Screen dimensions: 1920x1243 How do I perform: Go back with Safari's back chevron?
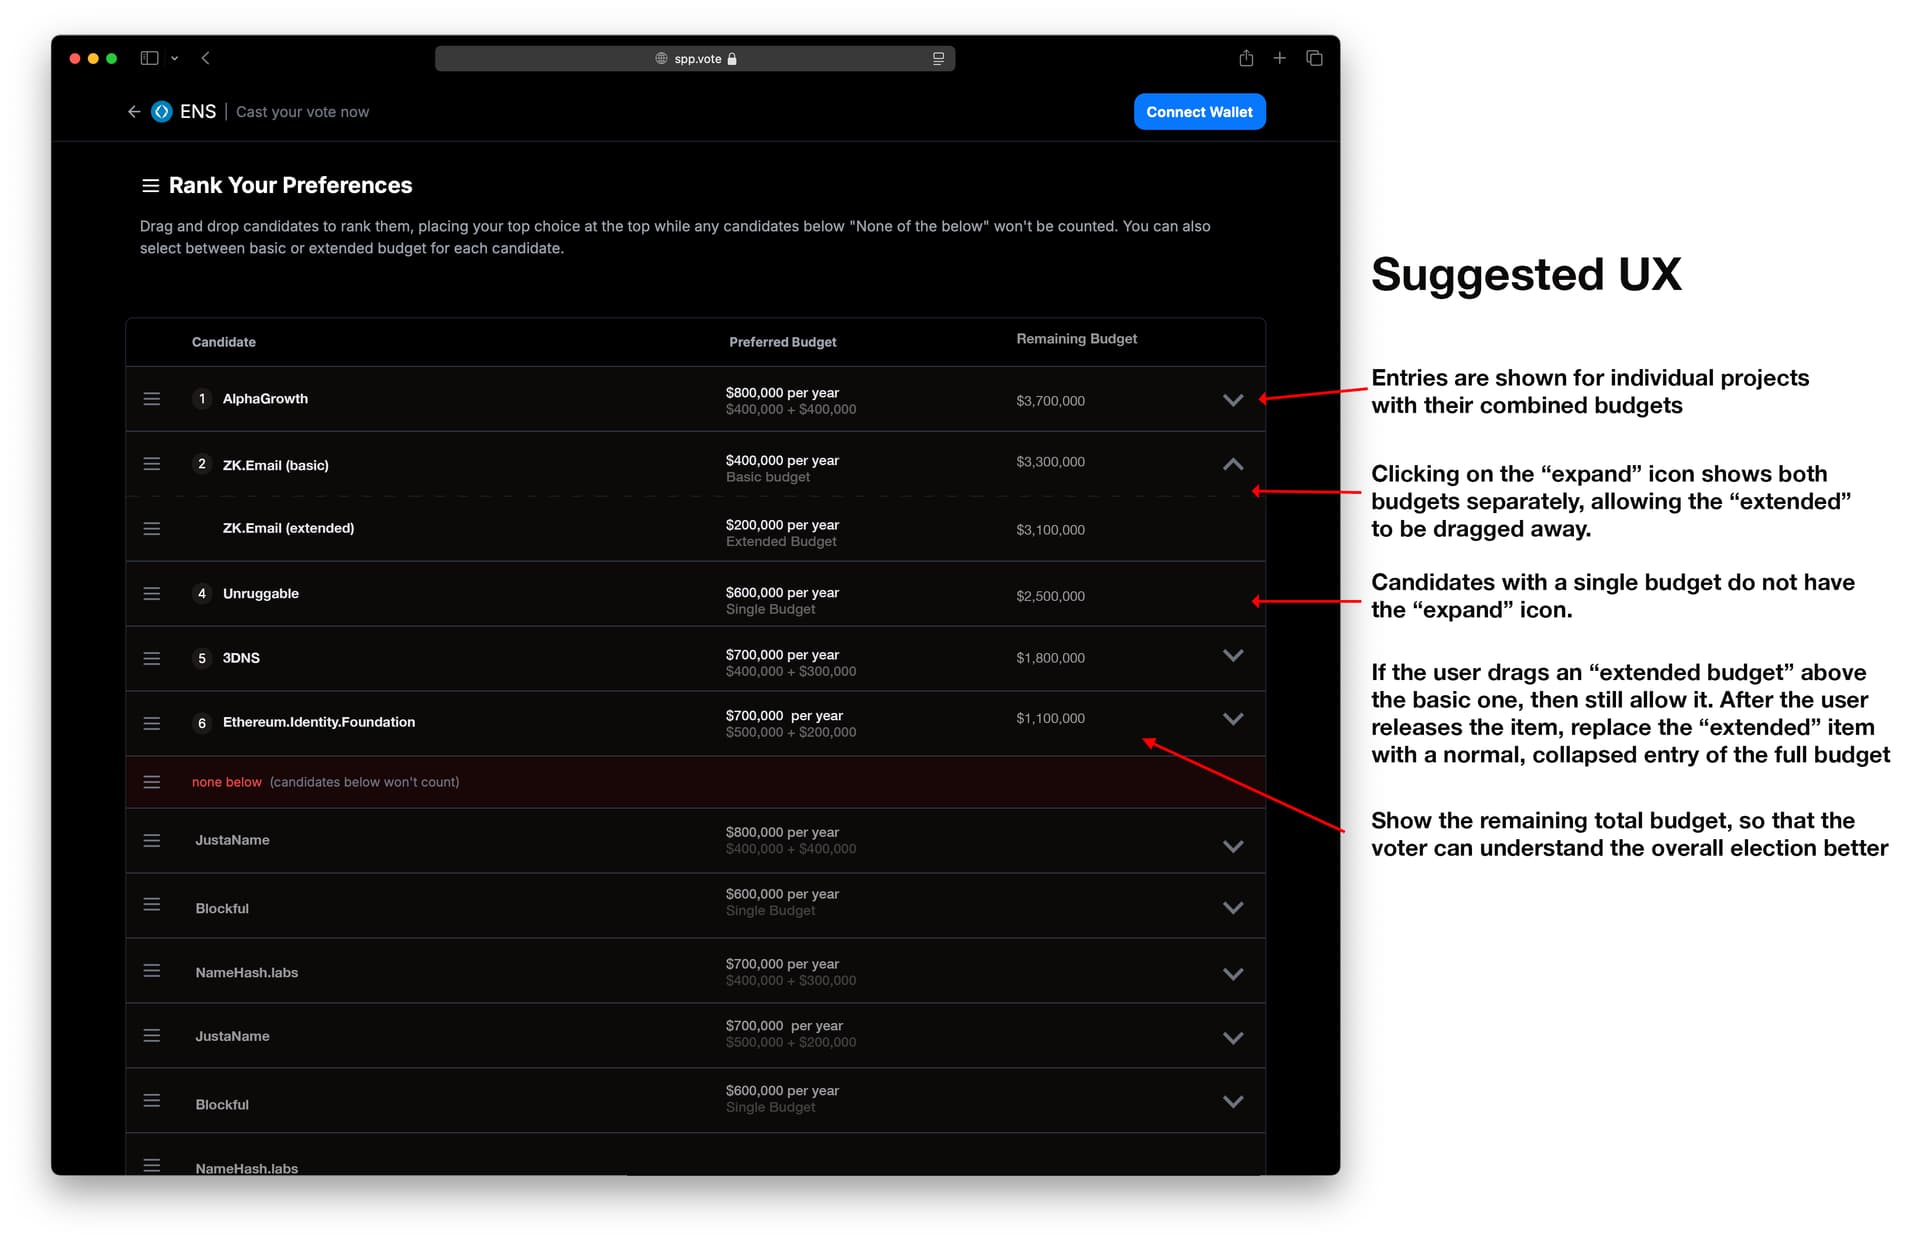(205, 58)
